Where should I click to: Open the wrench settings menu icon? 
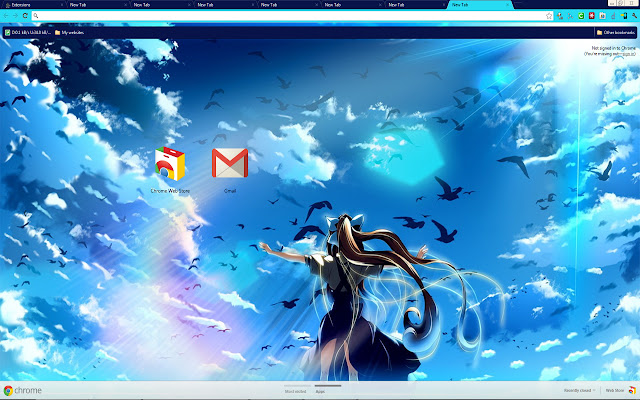(x=635, y=16)
